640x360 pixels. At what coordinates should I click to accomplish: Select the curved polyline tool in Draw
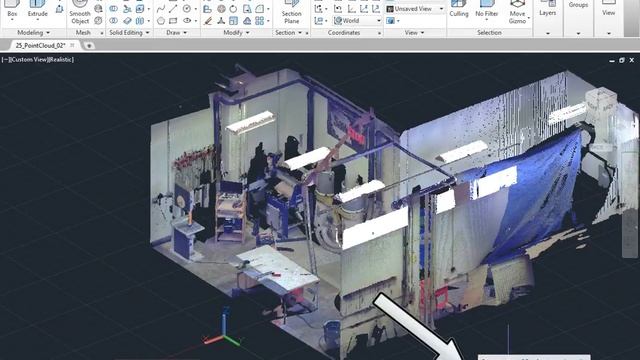click(161, 9)
